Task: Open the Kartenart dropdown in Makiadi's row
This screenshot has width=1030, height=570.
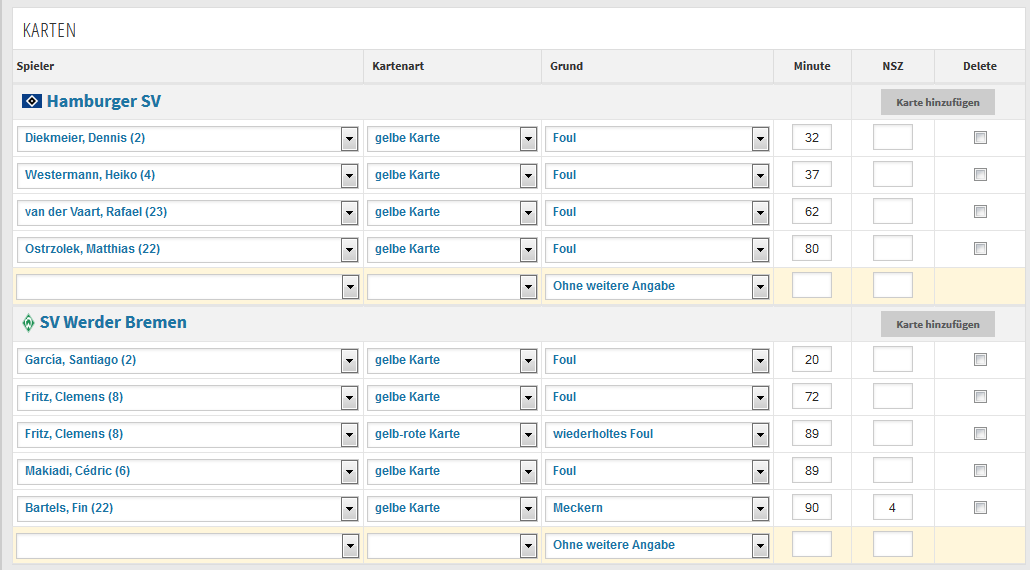Action: 452,471
